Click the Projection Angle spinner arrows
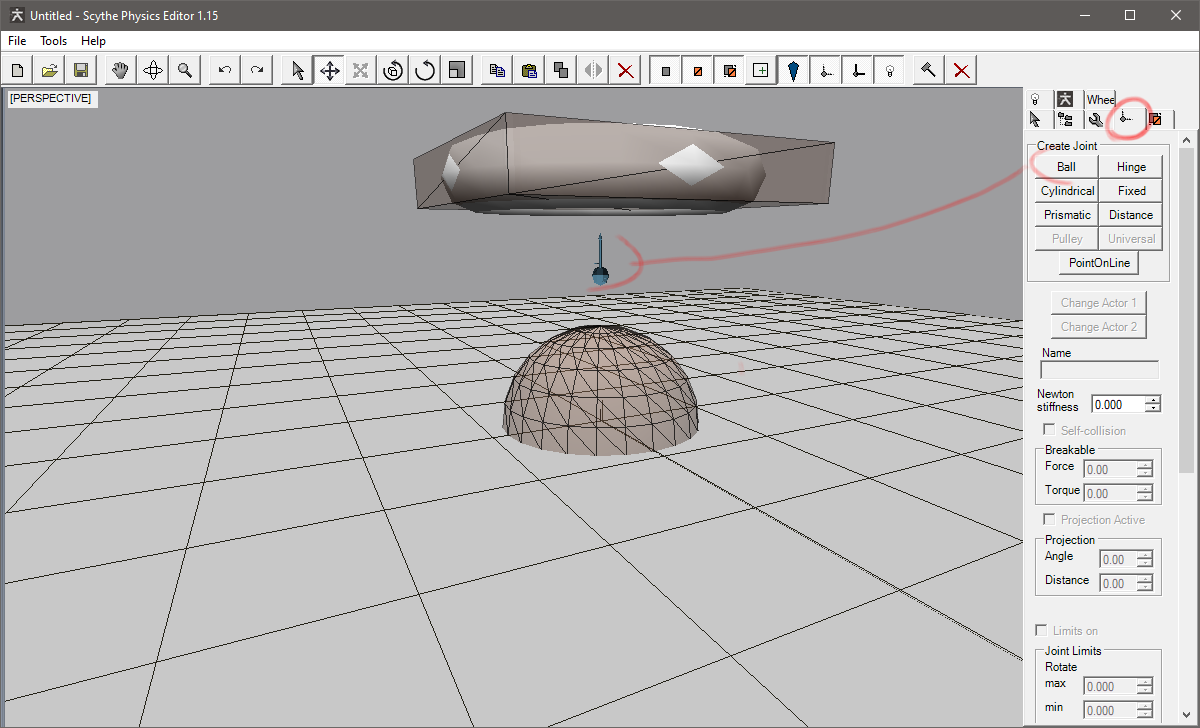This screenshot has height=728, width=1200. tap(1145, 560)
